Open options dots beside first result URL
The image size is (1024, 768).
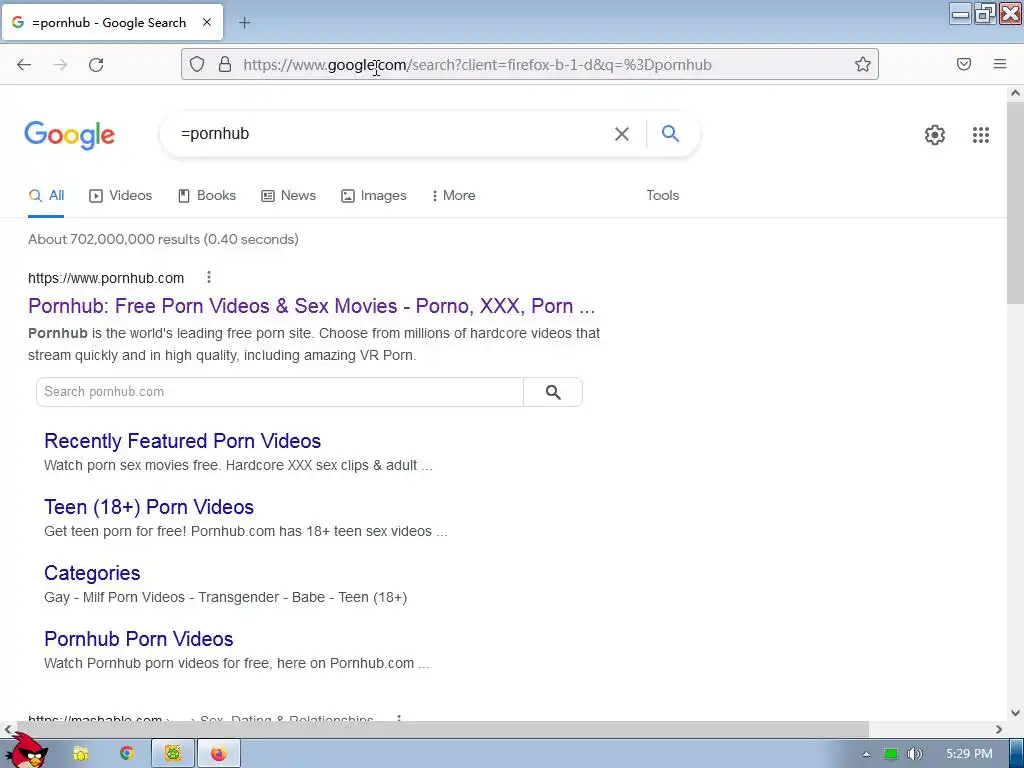(x=209, y=278)
